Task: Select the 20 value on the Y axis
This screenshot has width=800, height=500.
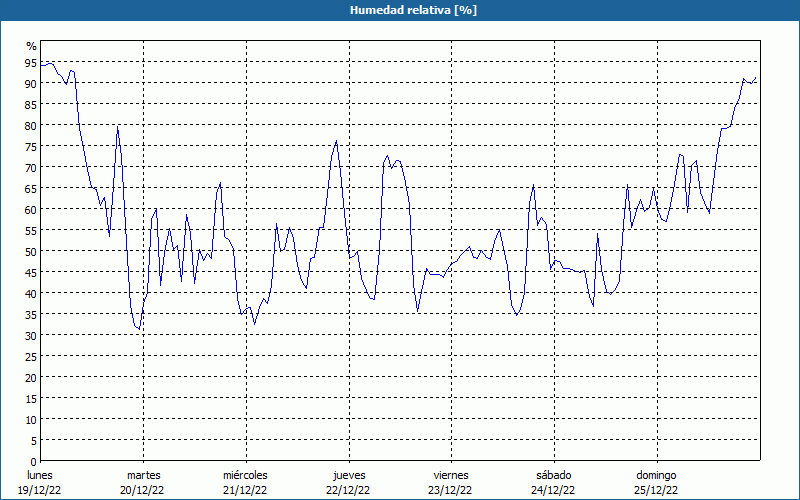Action: tap(31, 378)
